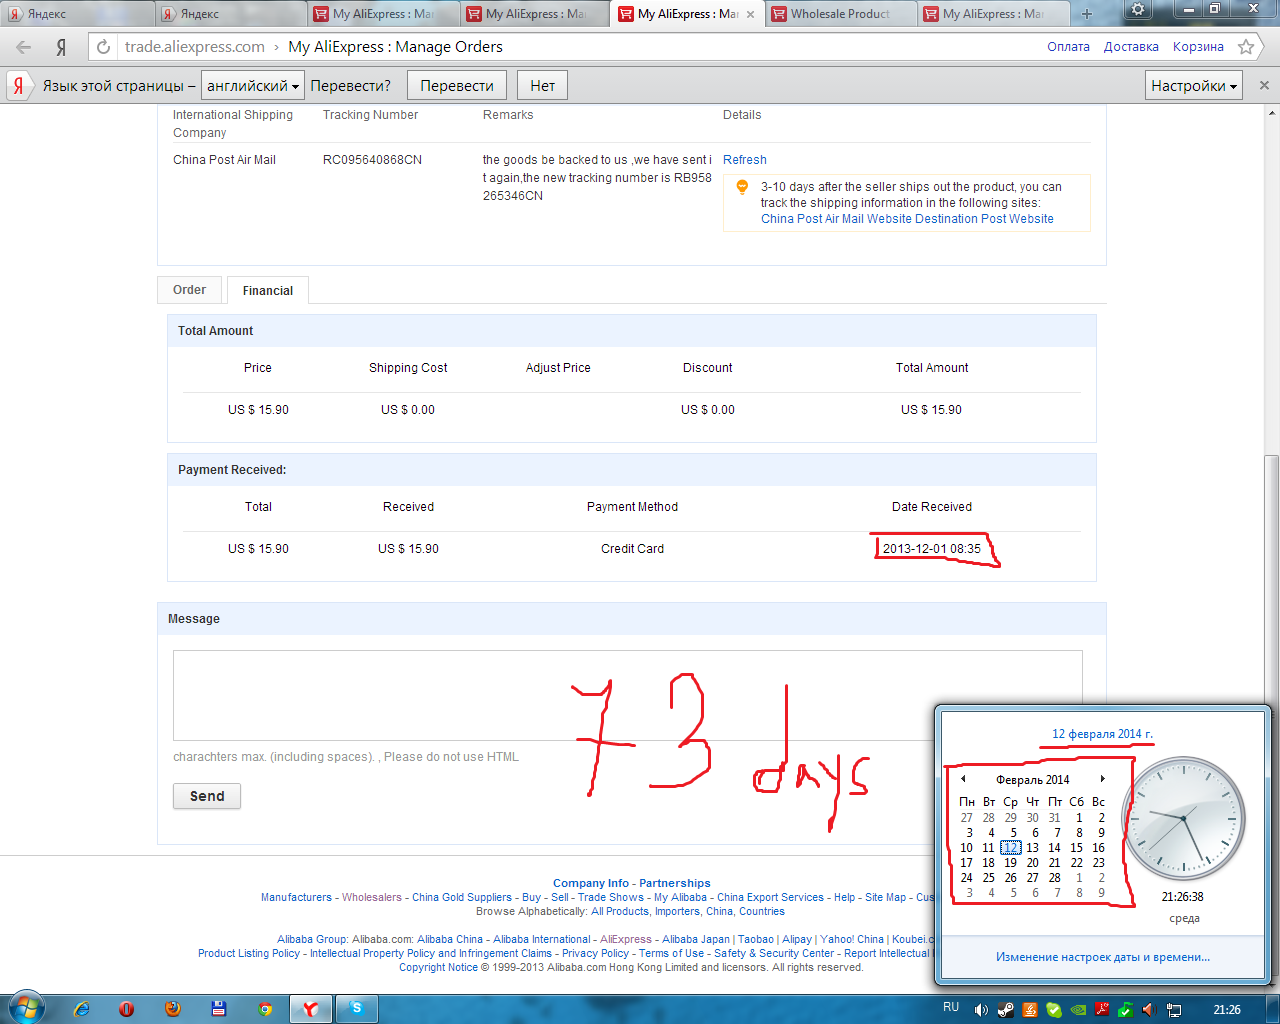Image resolution: width=1280 pixels, height=1024 pixels.
Task: Click the Корзина link in address bar
Action: [x=1198, y=47]
